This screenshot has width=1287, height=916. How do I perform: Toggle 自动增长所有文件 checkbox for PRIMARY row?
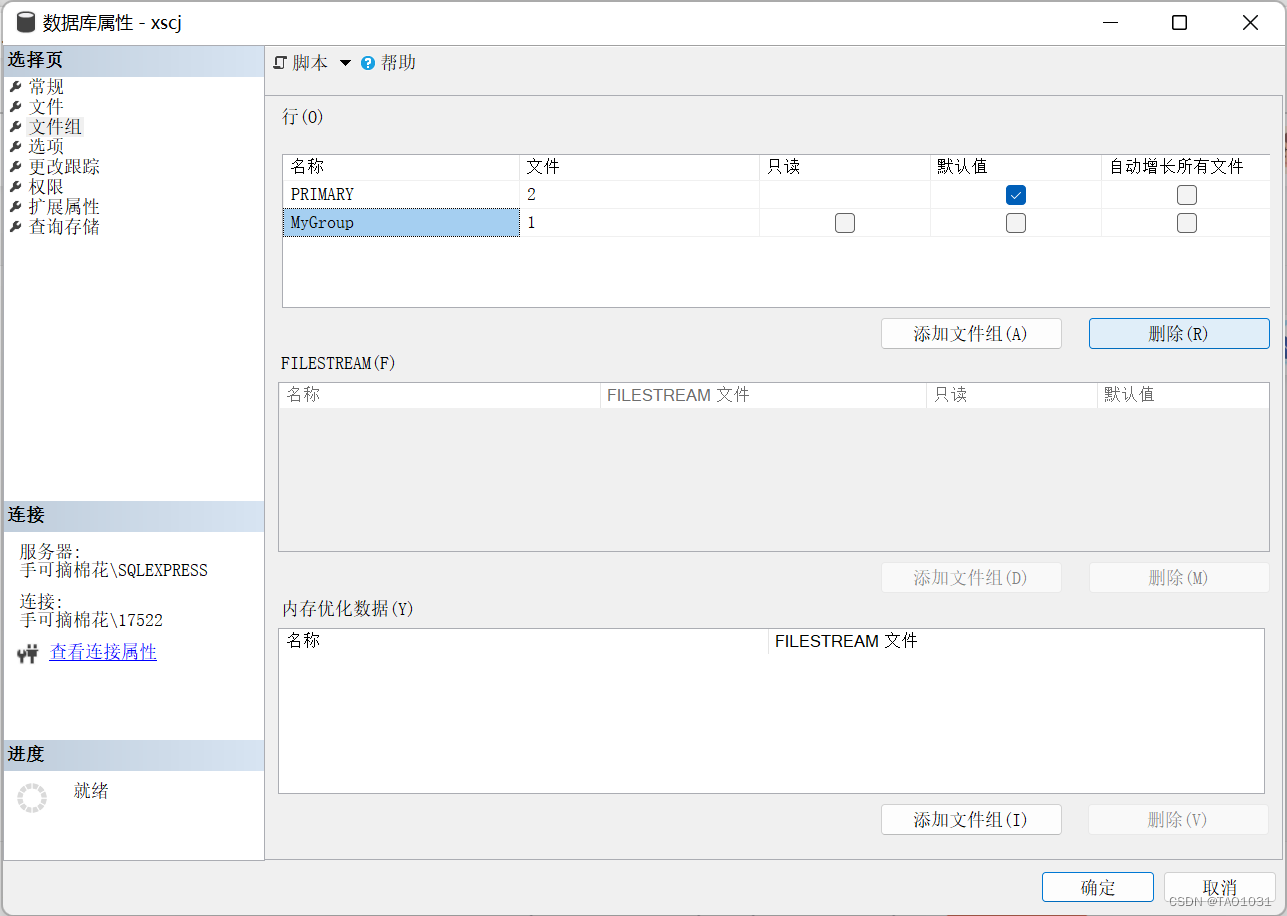tap(1187, 195)
